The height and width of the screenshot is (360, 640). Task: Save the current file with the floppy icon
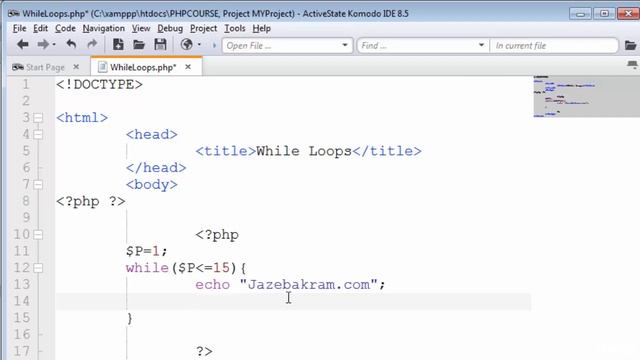coord(160,44)
